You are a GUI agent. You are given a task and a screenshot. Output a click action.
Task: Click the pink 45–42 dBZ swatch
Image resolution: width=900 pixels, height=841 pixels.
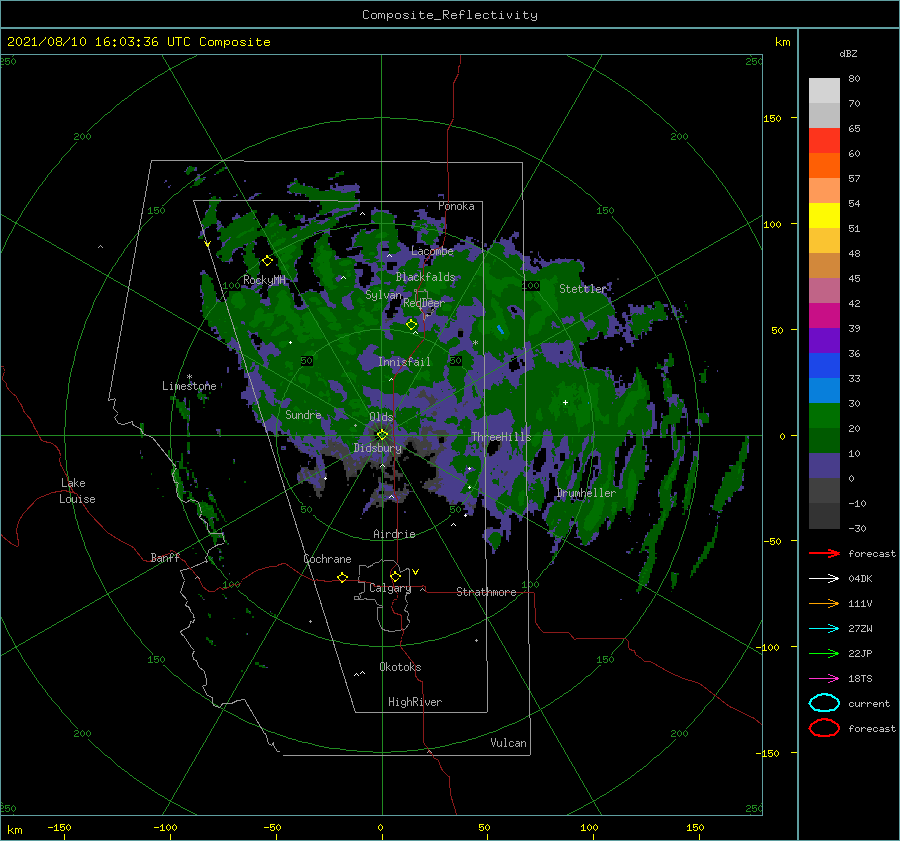point(824,290)
